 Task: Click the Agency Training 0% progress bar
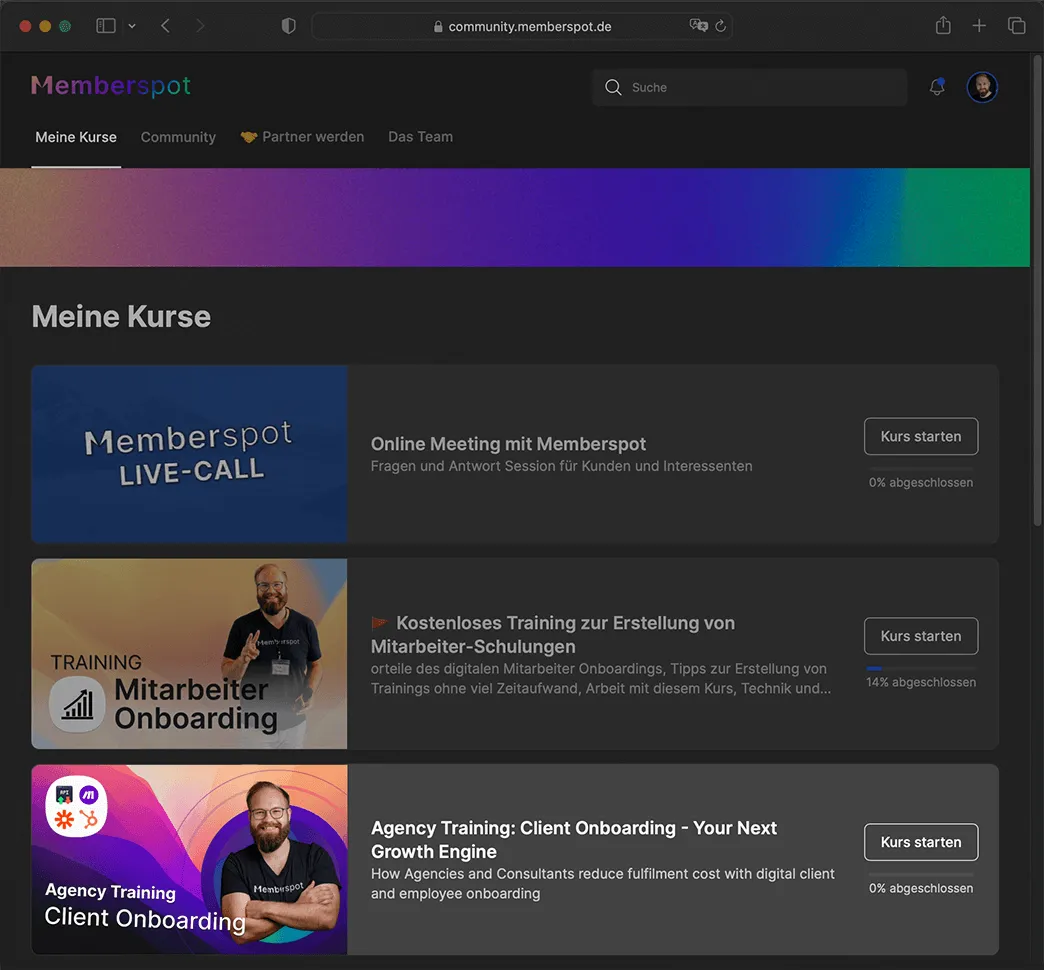(920, 875)
